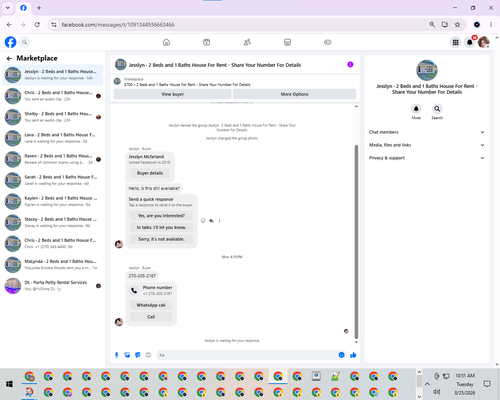
Task: Attach a photo with the image icon
Action: click(127, 355)
